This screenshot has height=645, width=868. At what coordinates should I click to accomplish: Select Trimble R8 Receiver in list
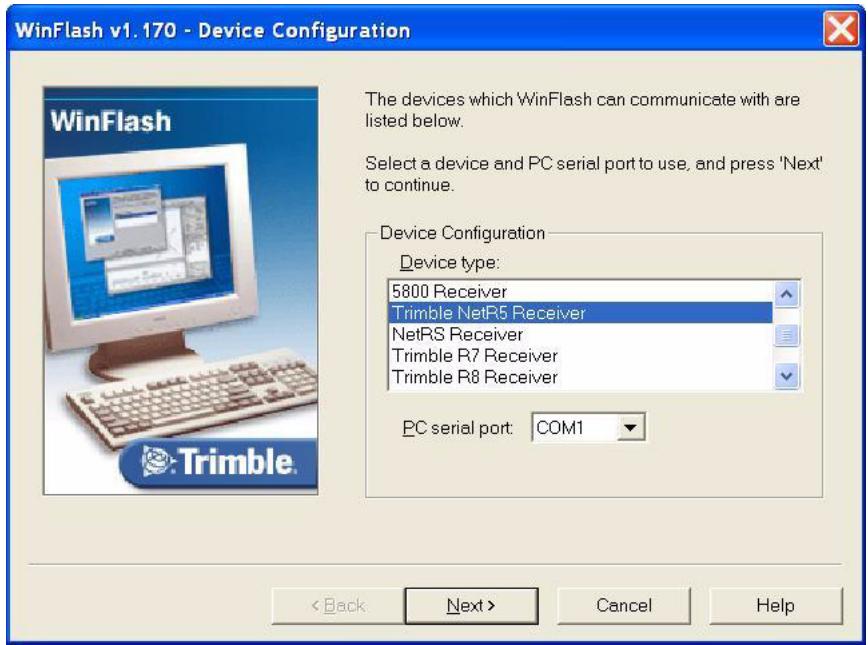tap(580, 377)
